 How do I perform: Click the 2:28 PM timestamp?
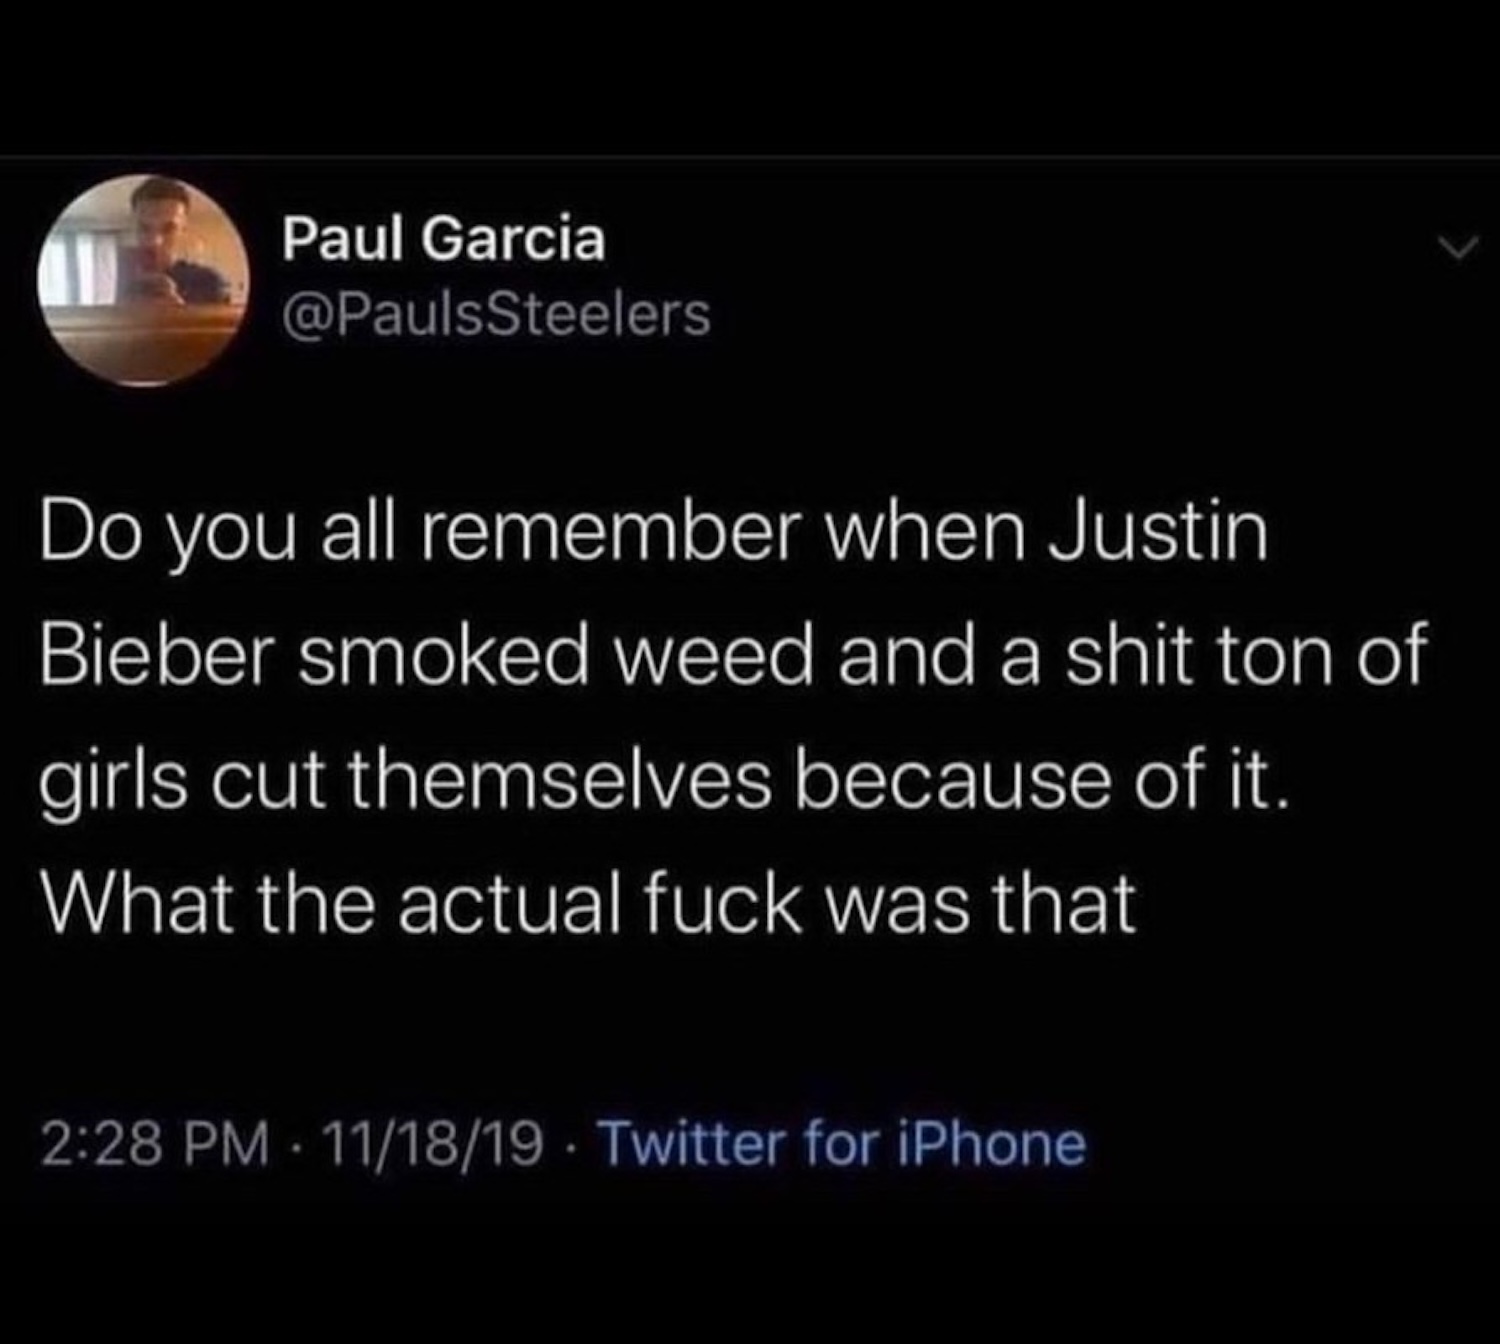pyautogui.click(x=155, y=1143)
